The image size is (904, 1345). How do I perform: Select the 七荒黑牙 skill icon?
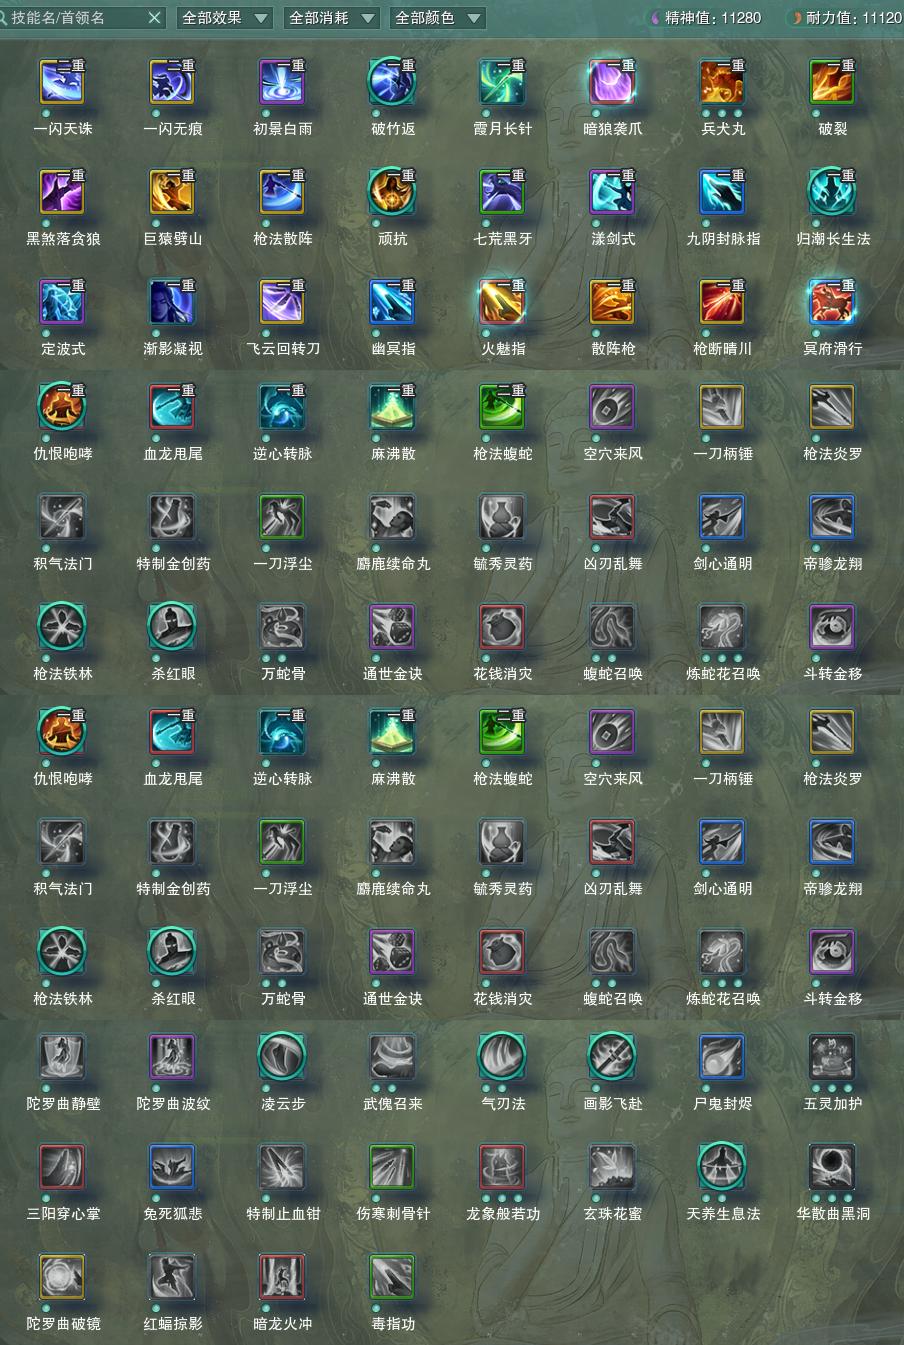pos(502,193)
